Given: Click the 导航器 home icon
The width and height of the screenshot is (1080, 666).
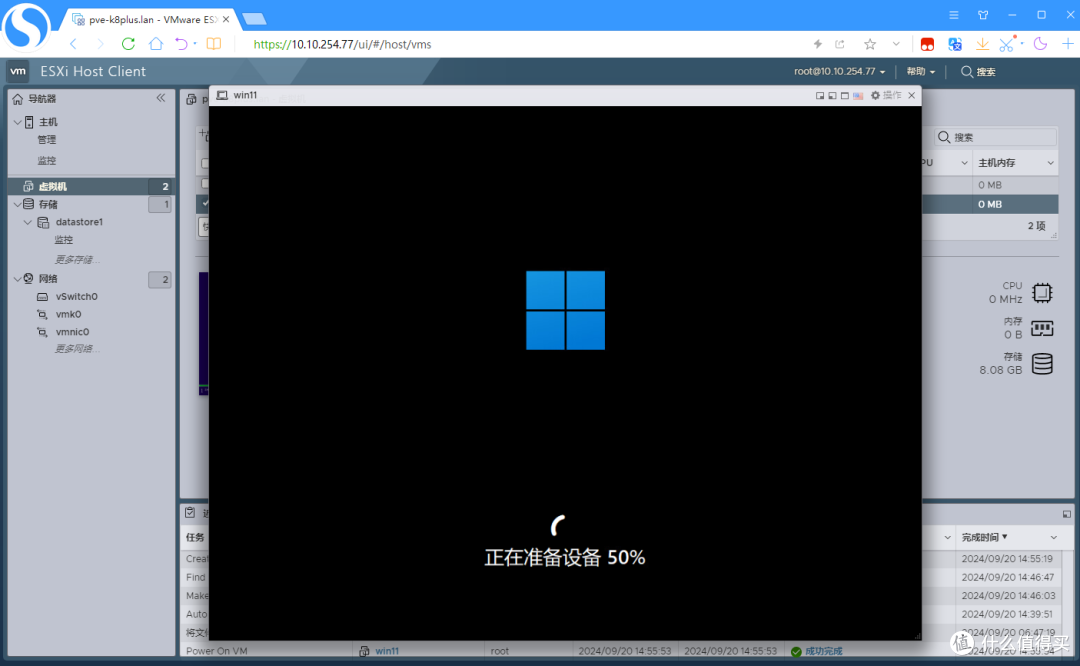Looking at the screenshot, I should click(18, 98).
